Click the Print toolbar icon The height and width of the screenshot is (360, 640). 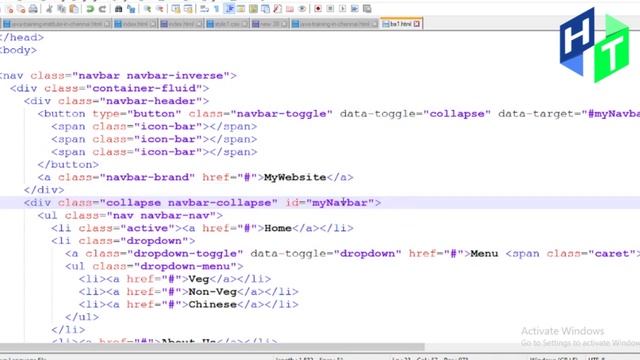coord(33,9)
